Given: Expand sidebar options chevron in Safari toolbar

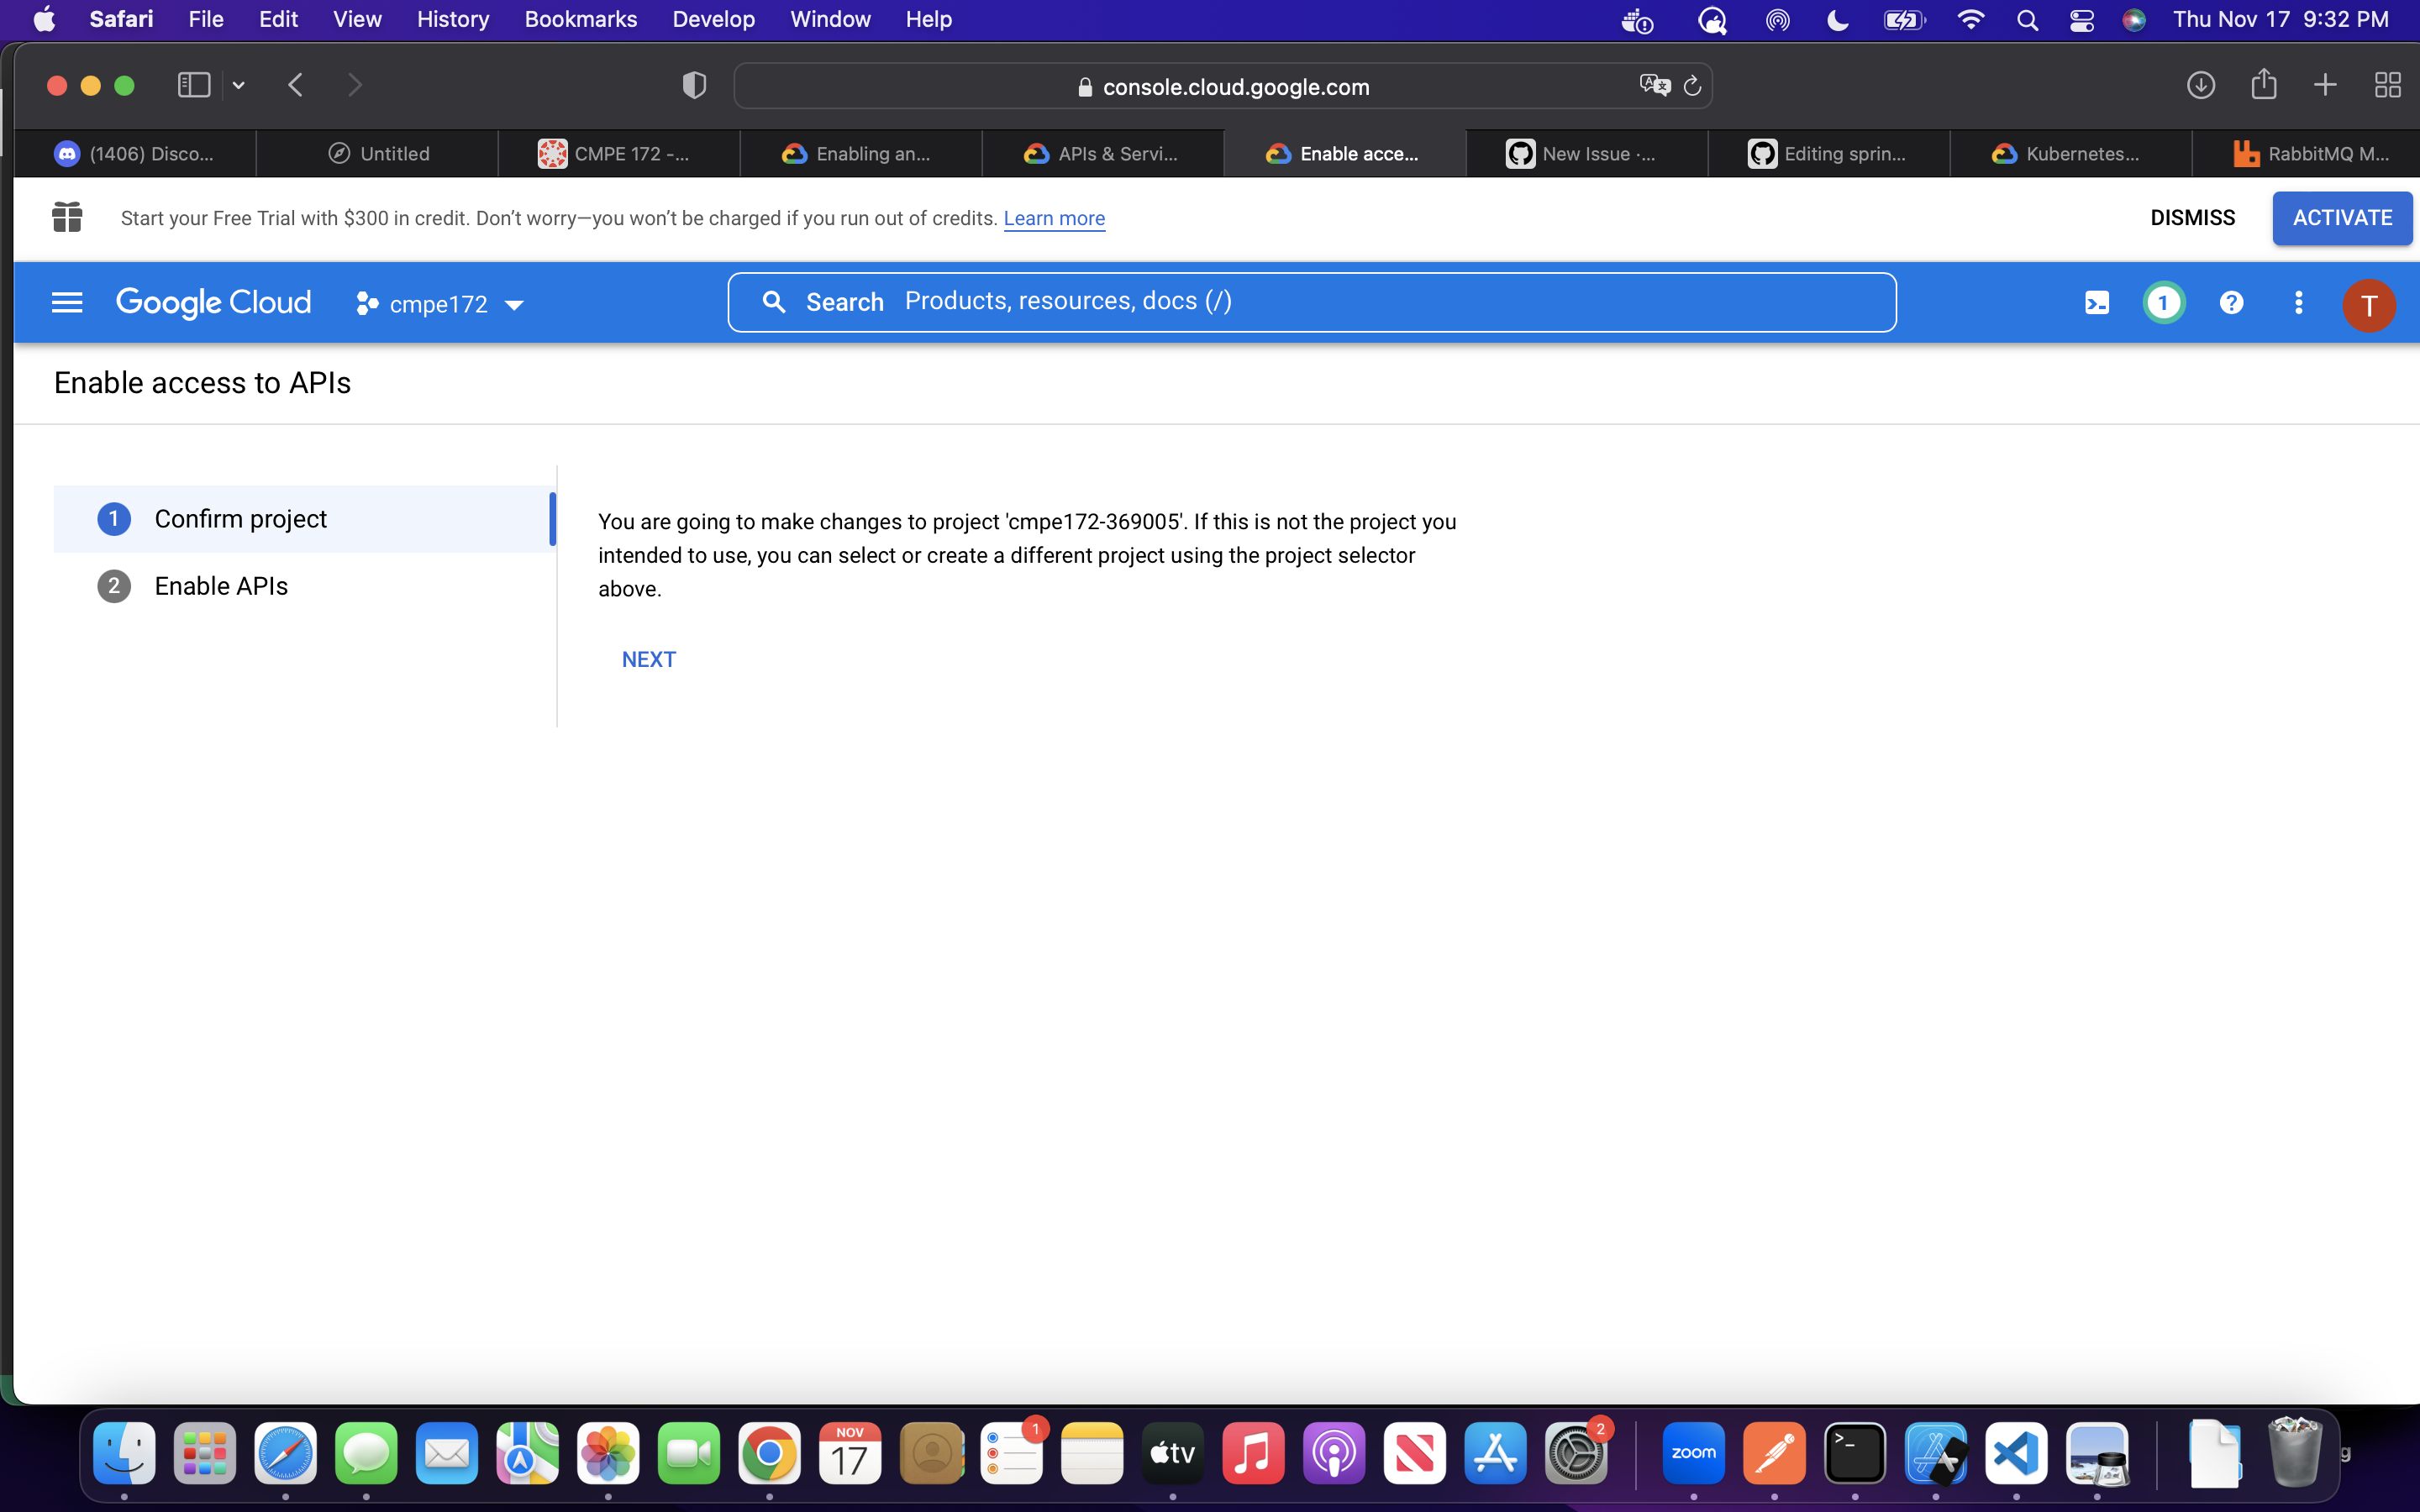Looking at the screenshot, I should pos(239,85).
